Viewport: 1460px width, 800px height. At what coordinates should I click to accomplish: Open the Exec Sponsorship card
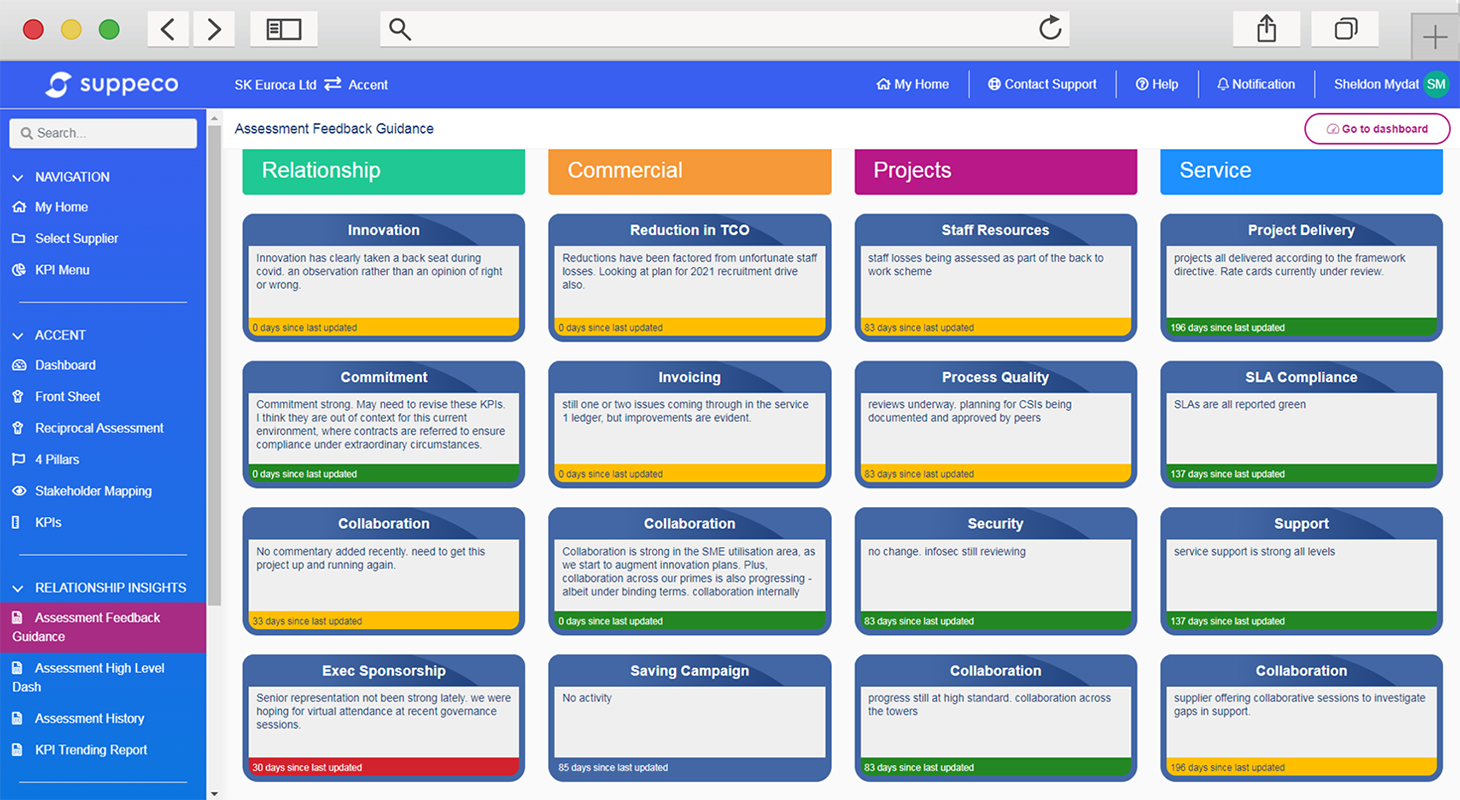coord(384,718)
